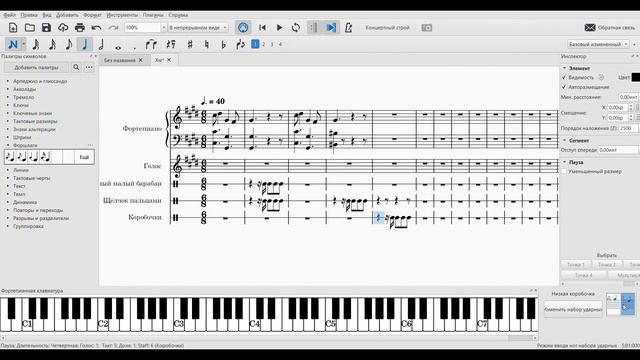The height and width of the screenshot is (360, 640).
Task: Open the В непрерывном виде view dropdown
Action: pos(198,28)
